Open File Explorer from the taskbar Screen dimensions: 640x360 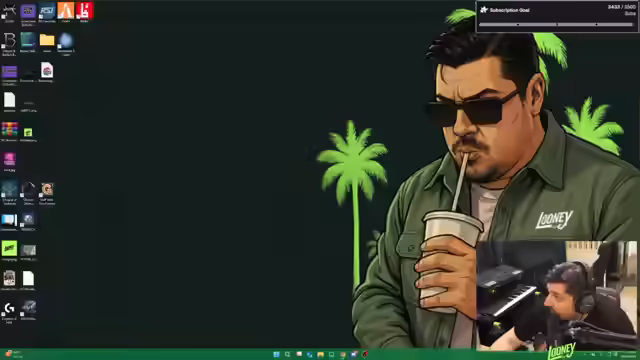pos(320,354)
